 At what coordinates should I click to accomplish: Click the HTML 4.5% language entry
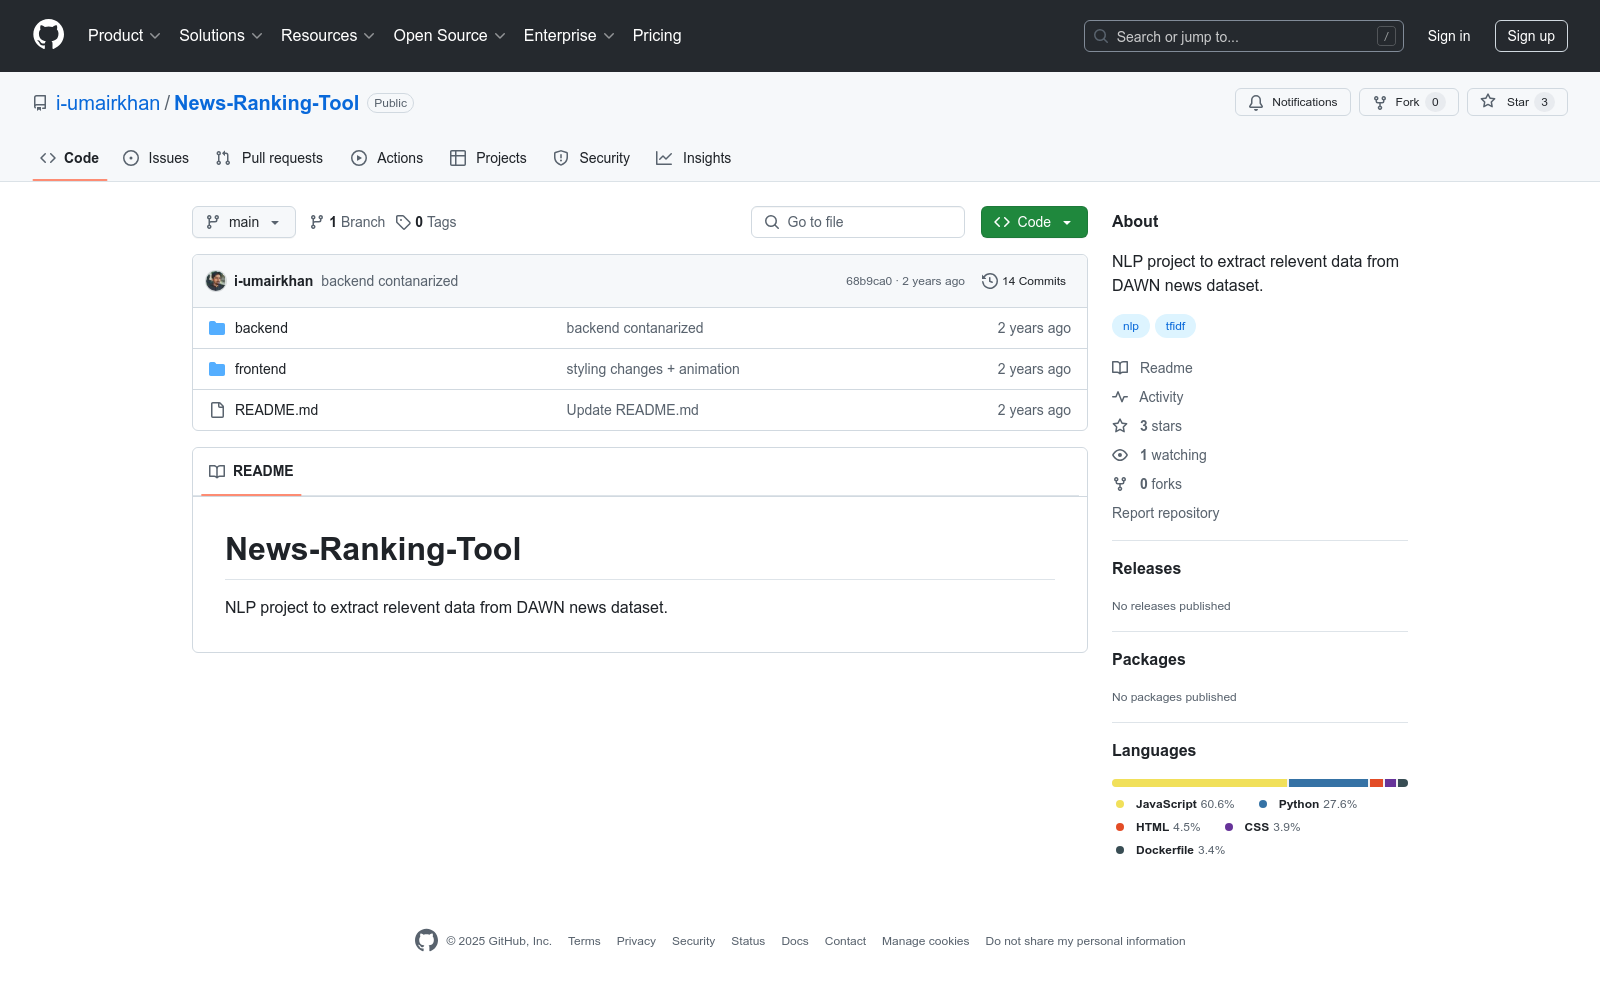tap(1158, 827)
